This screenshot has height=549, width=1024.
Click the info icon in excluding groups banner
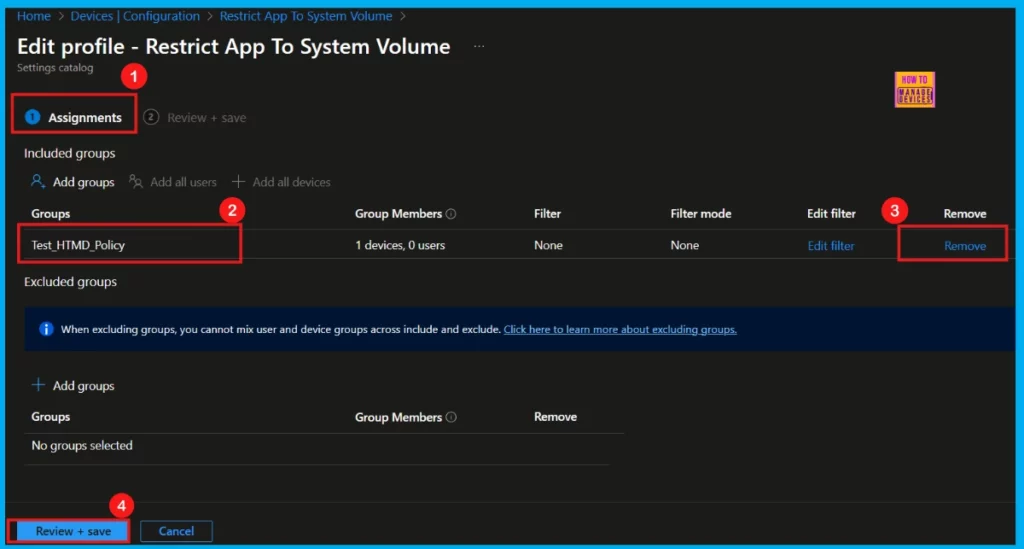coord(46,329)
